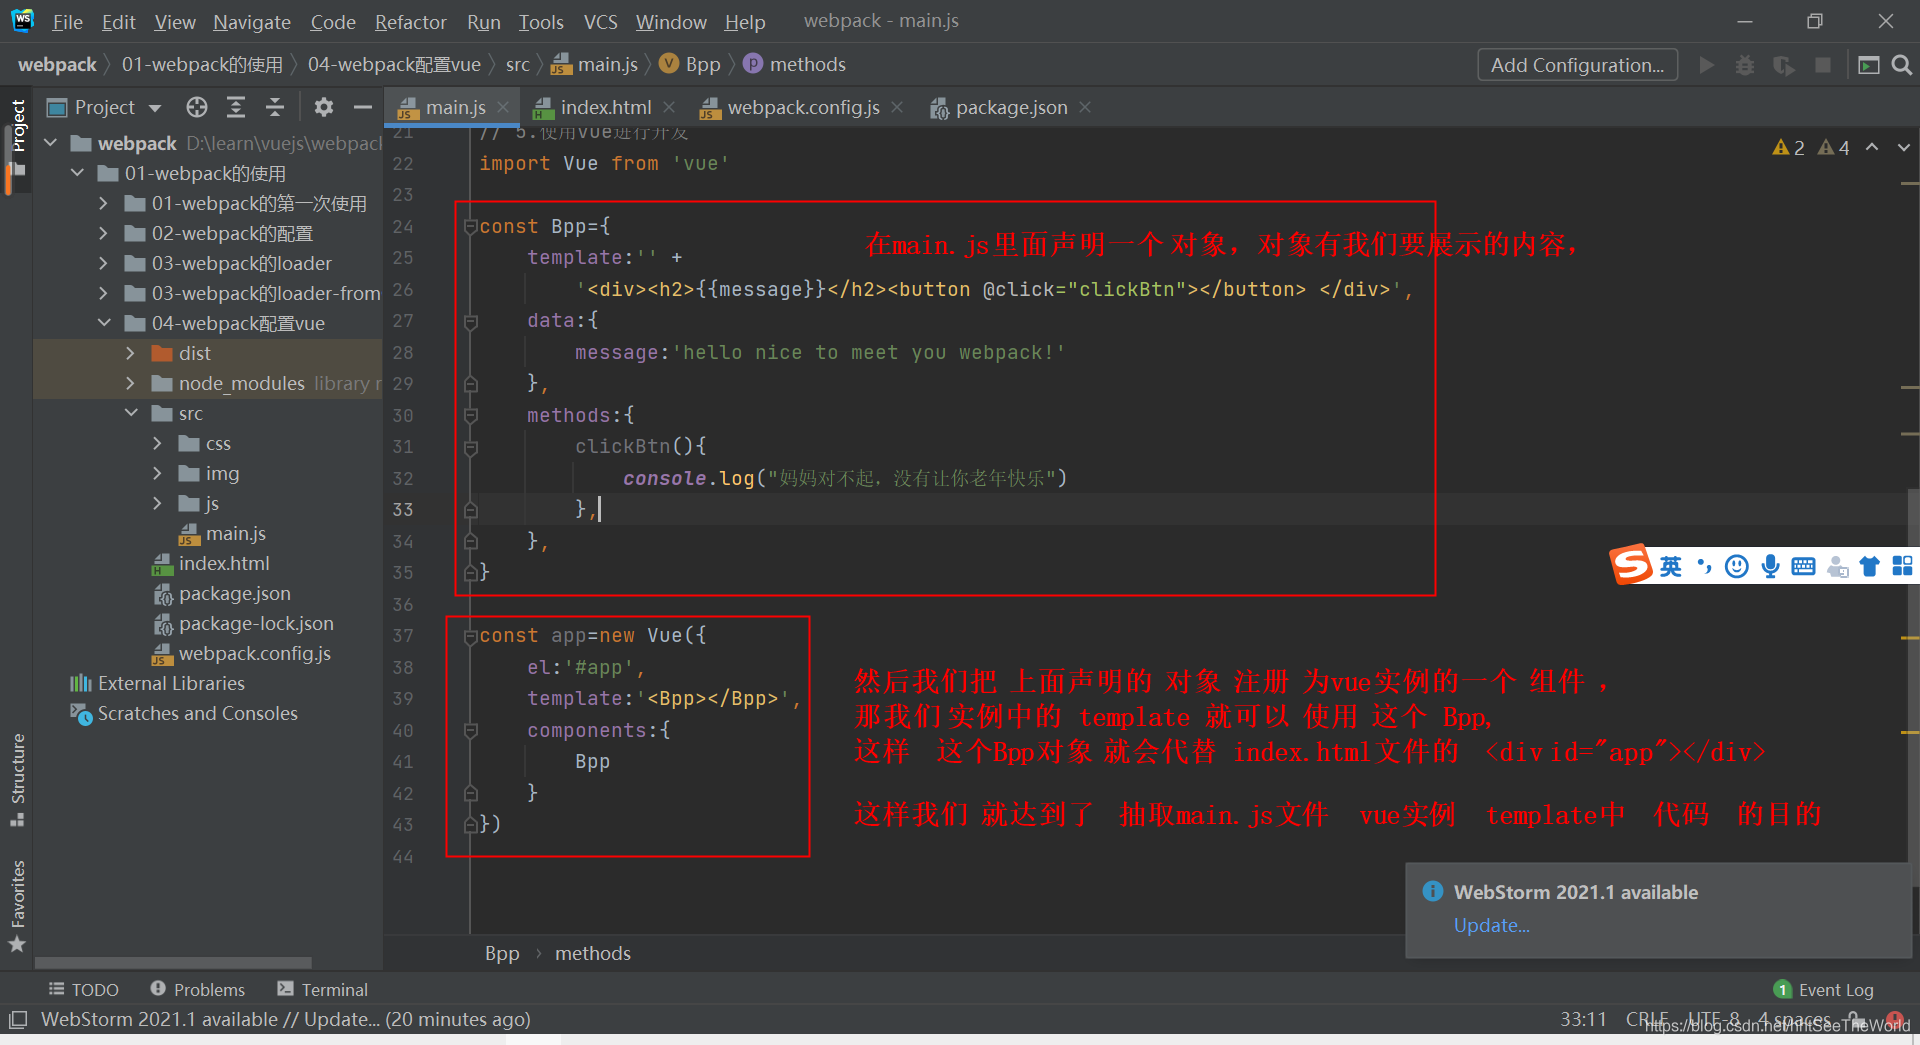Click the Select Opened File target icon
This screenshot has height=1045, width=1920.
click(197, 107)
